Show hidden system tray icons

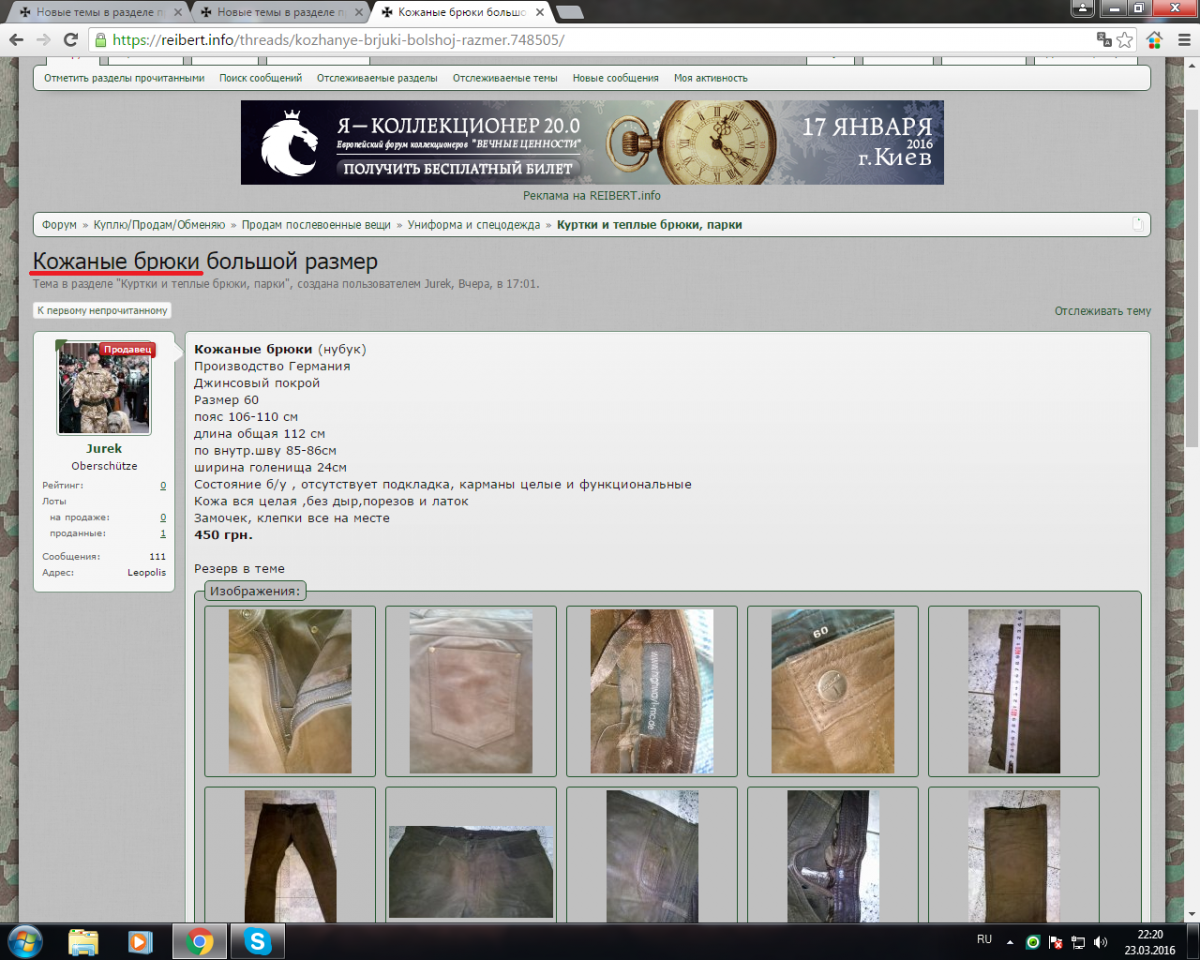[1010, 942]
